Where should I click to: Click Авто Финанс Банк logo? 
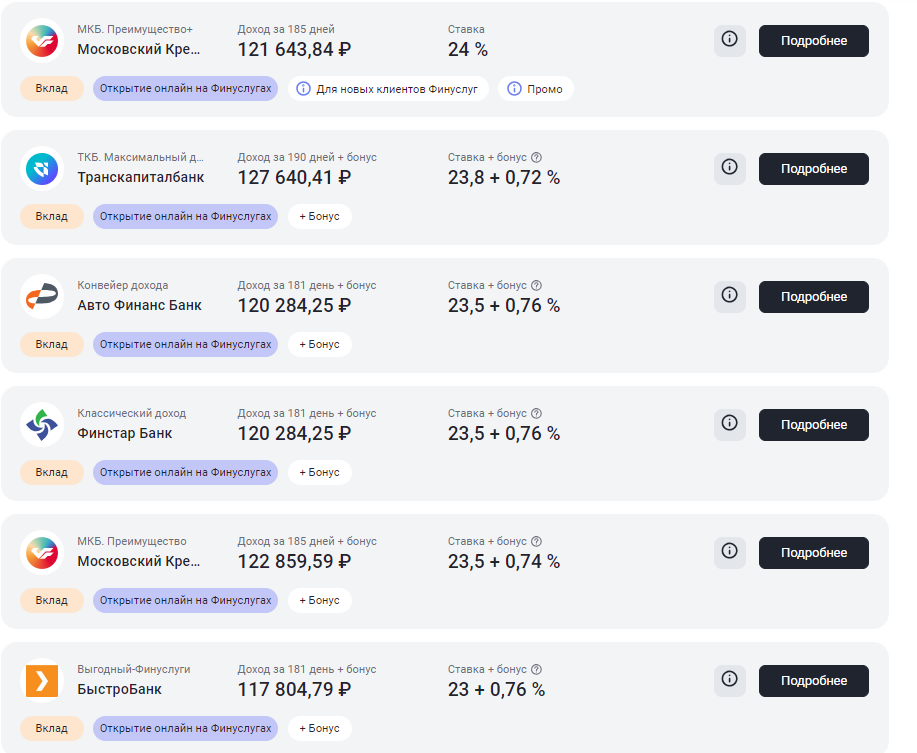[42, 296]
